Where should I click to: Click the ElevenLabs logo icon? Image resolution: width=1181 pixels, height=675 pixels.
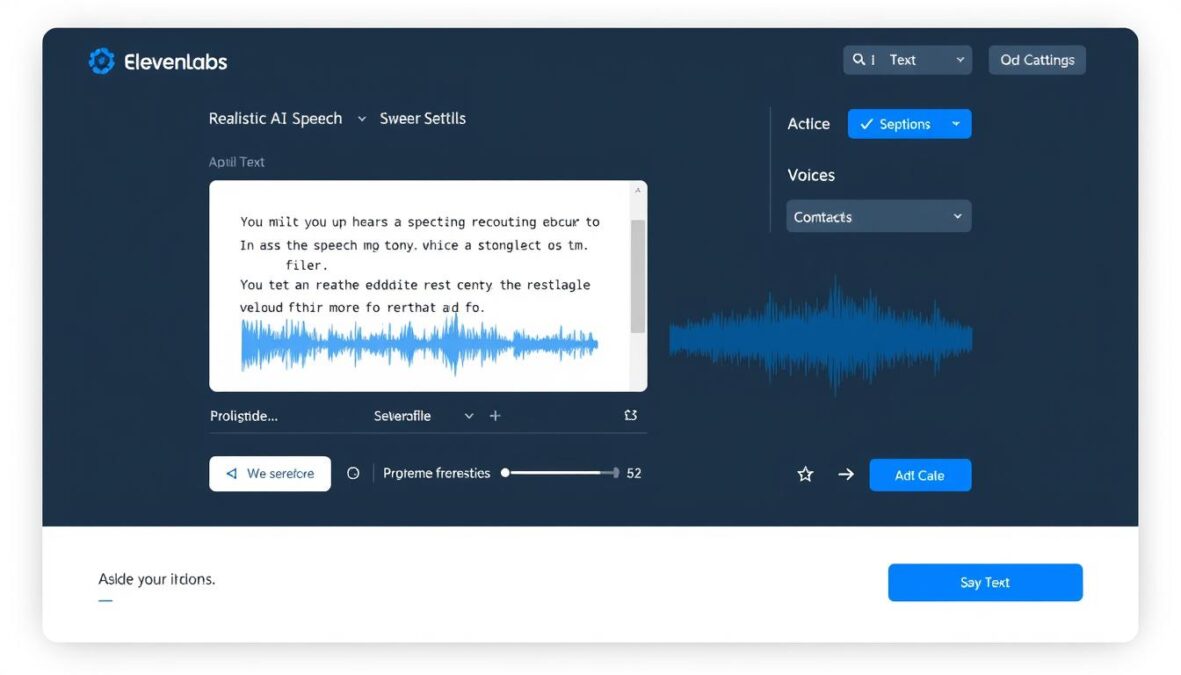click(101, 61)
